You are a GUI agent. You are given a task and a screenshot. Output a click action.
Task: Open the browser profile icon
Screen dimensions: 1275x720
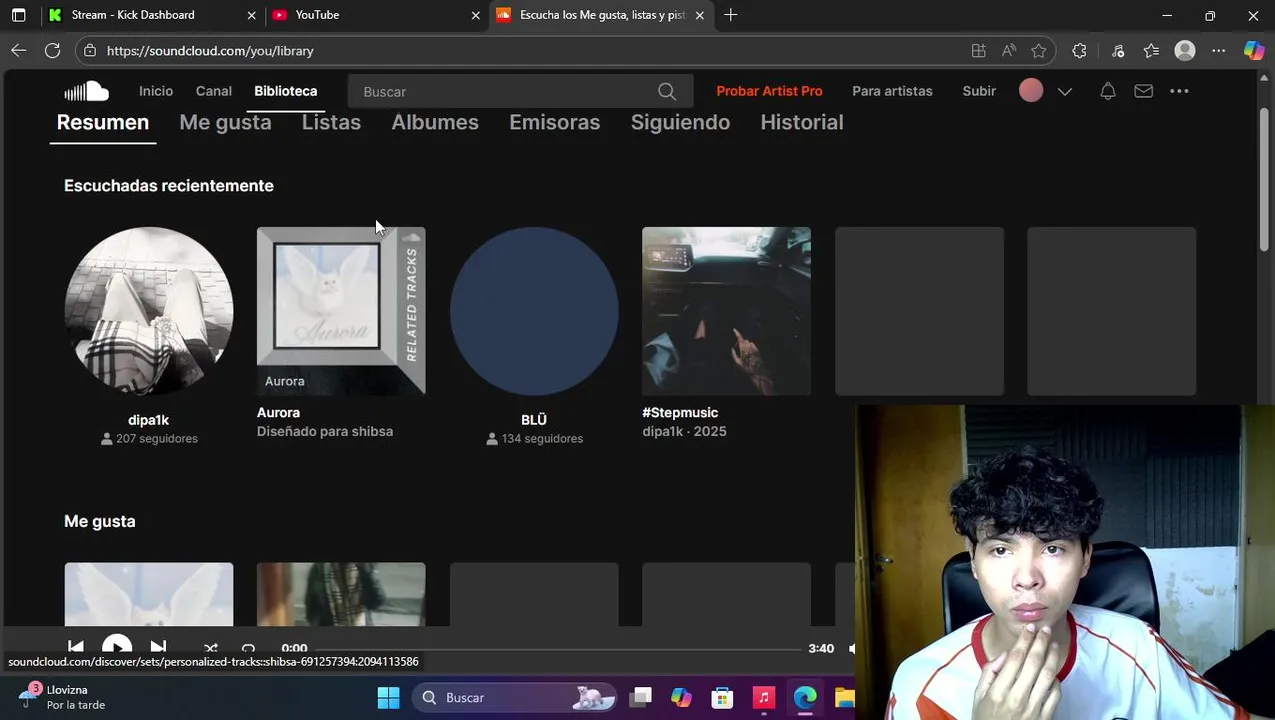pyautogui.click(x=1185, y=50)
